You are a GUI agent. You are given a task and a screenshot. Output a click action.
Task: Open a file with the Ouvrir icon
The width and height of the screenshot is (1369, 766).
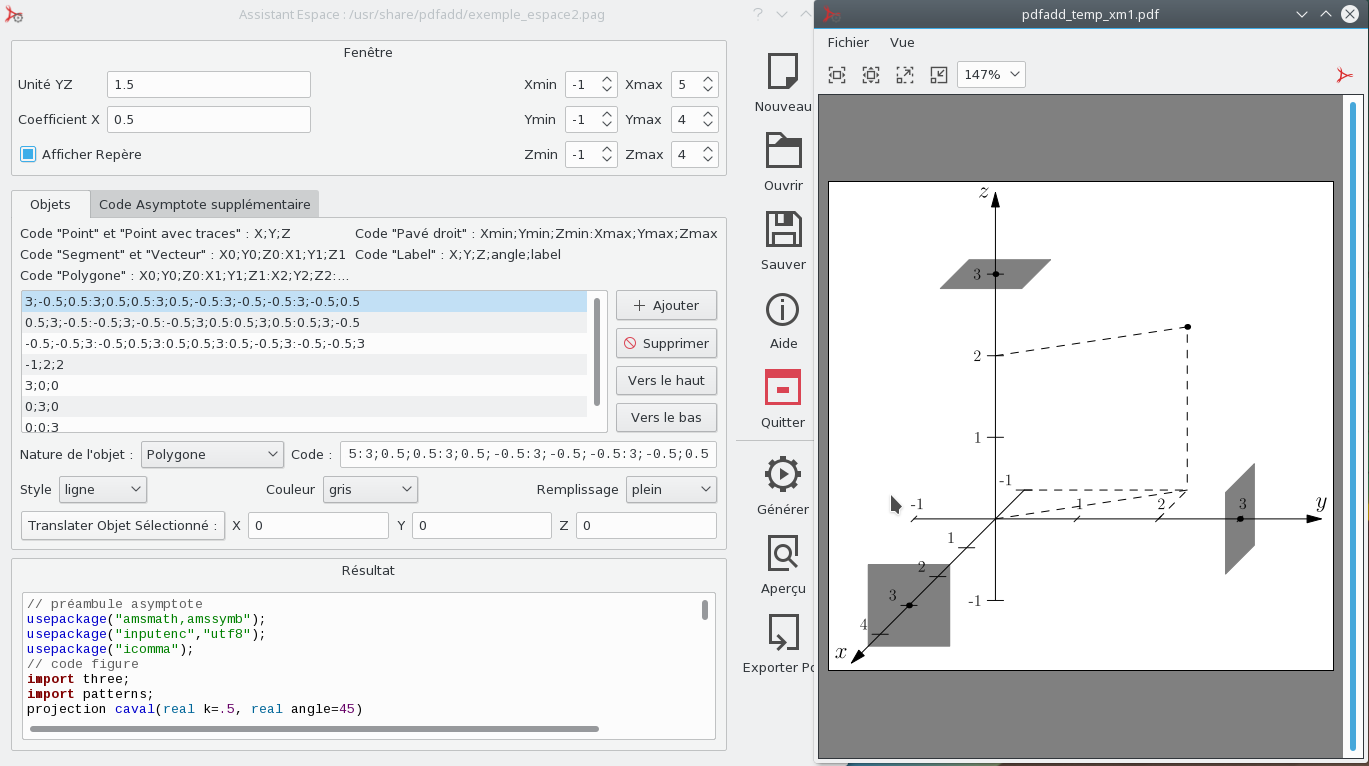(783, 151)
